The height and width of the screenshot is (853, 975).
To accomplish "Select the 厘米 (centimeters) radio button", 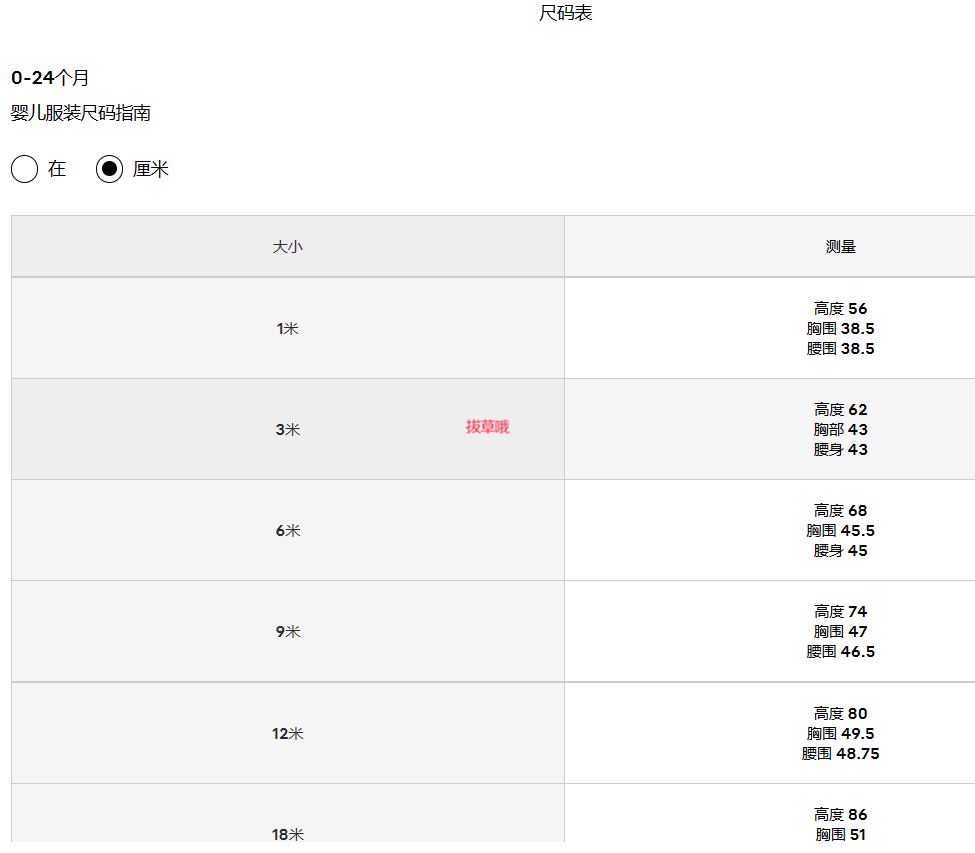I will pos(110,169).
